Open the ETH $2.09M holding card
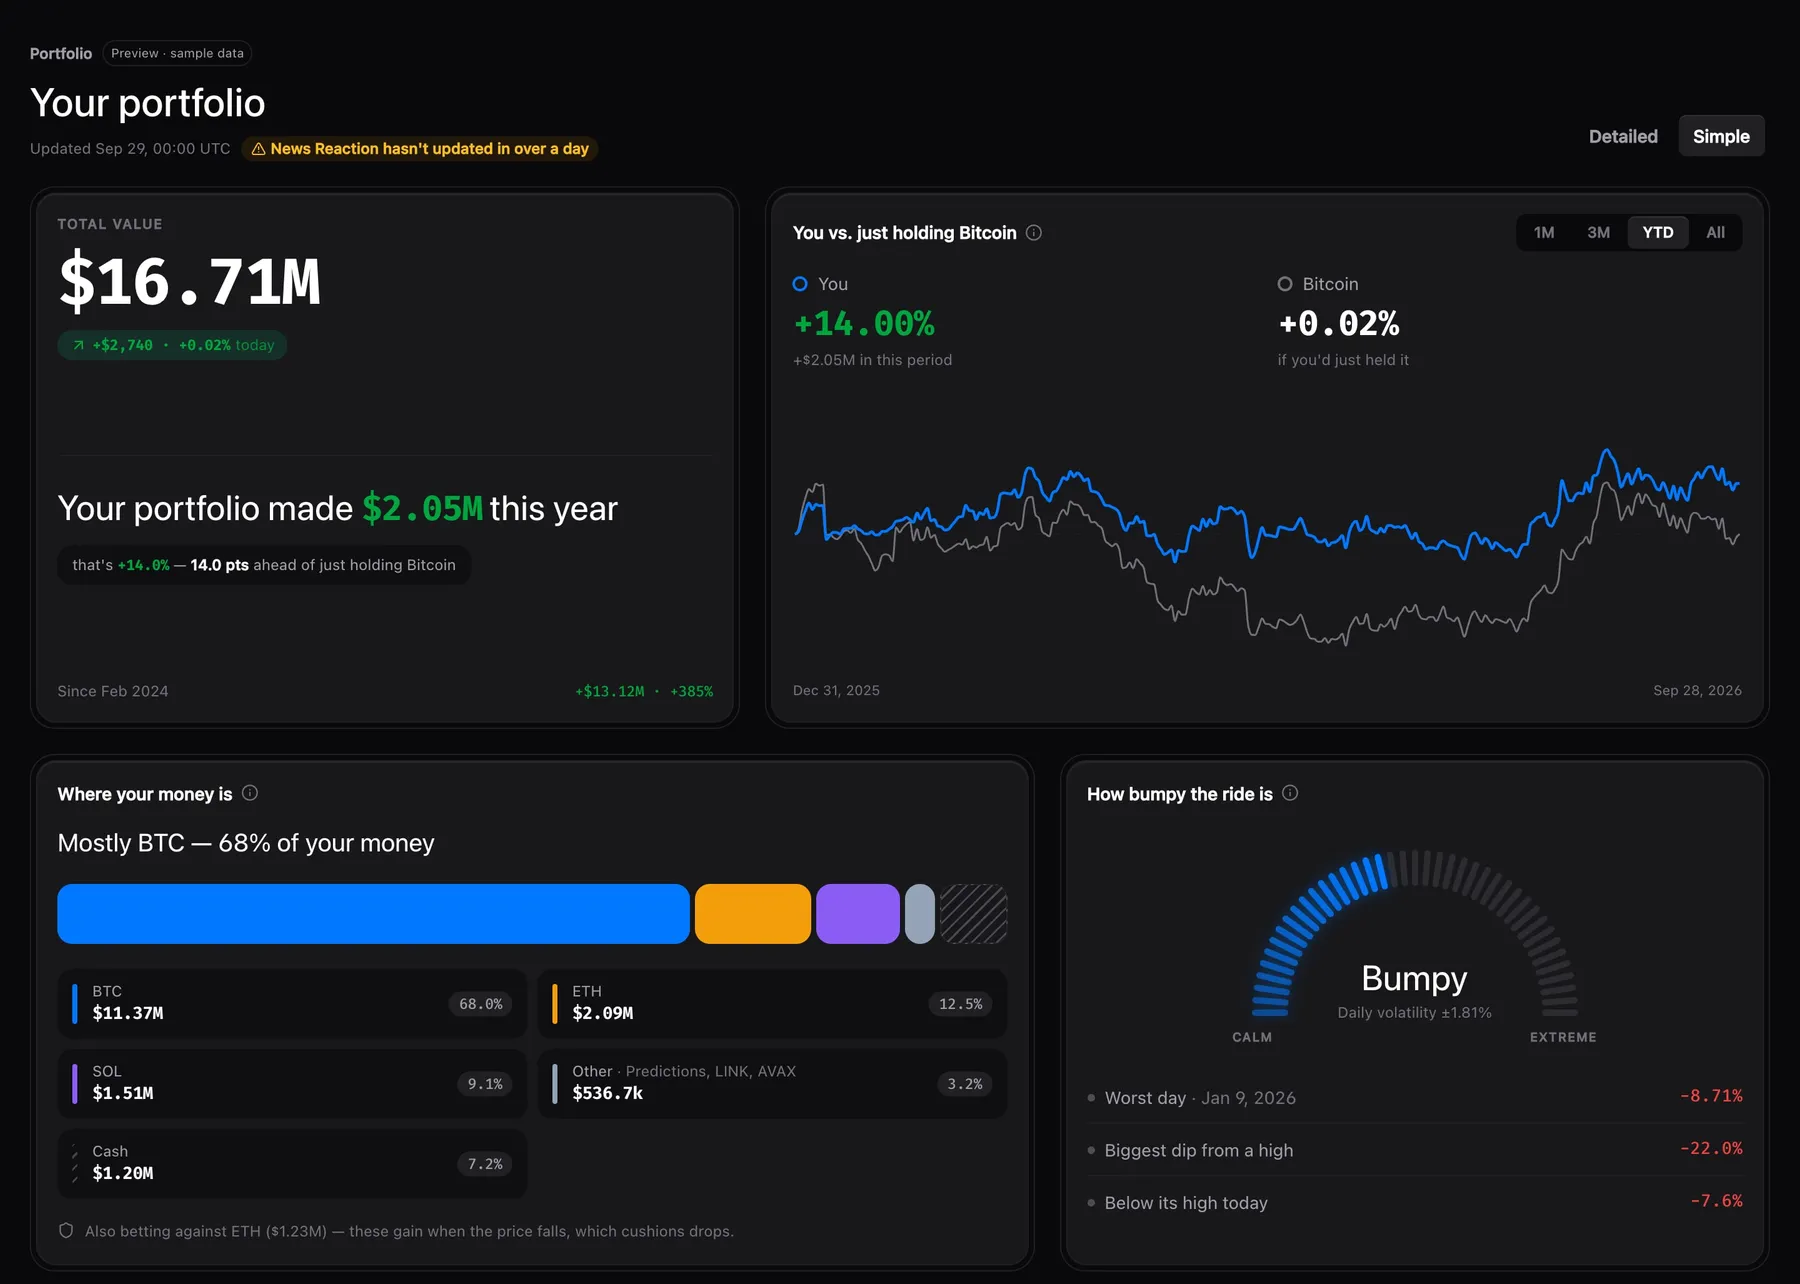1800x1284 pixels. pos(772,1003)
